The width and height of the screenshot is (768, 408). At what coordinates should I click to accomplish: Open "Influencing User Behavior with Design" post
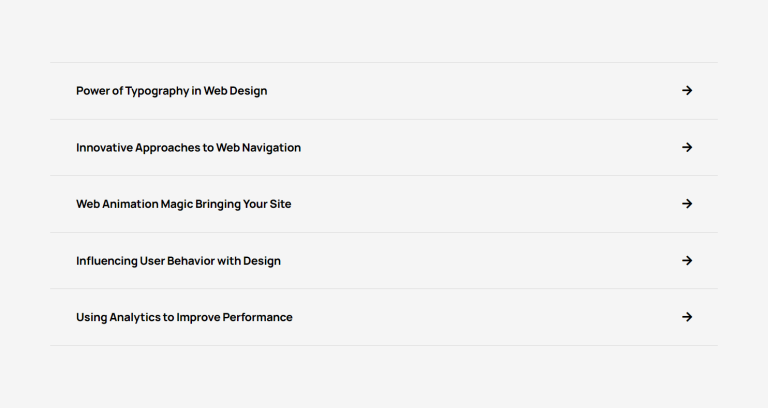click(178, 261)
